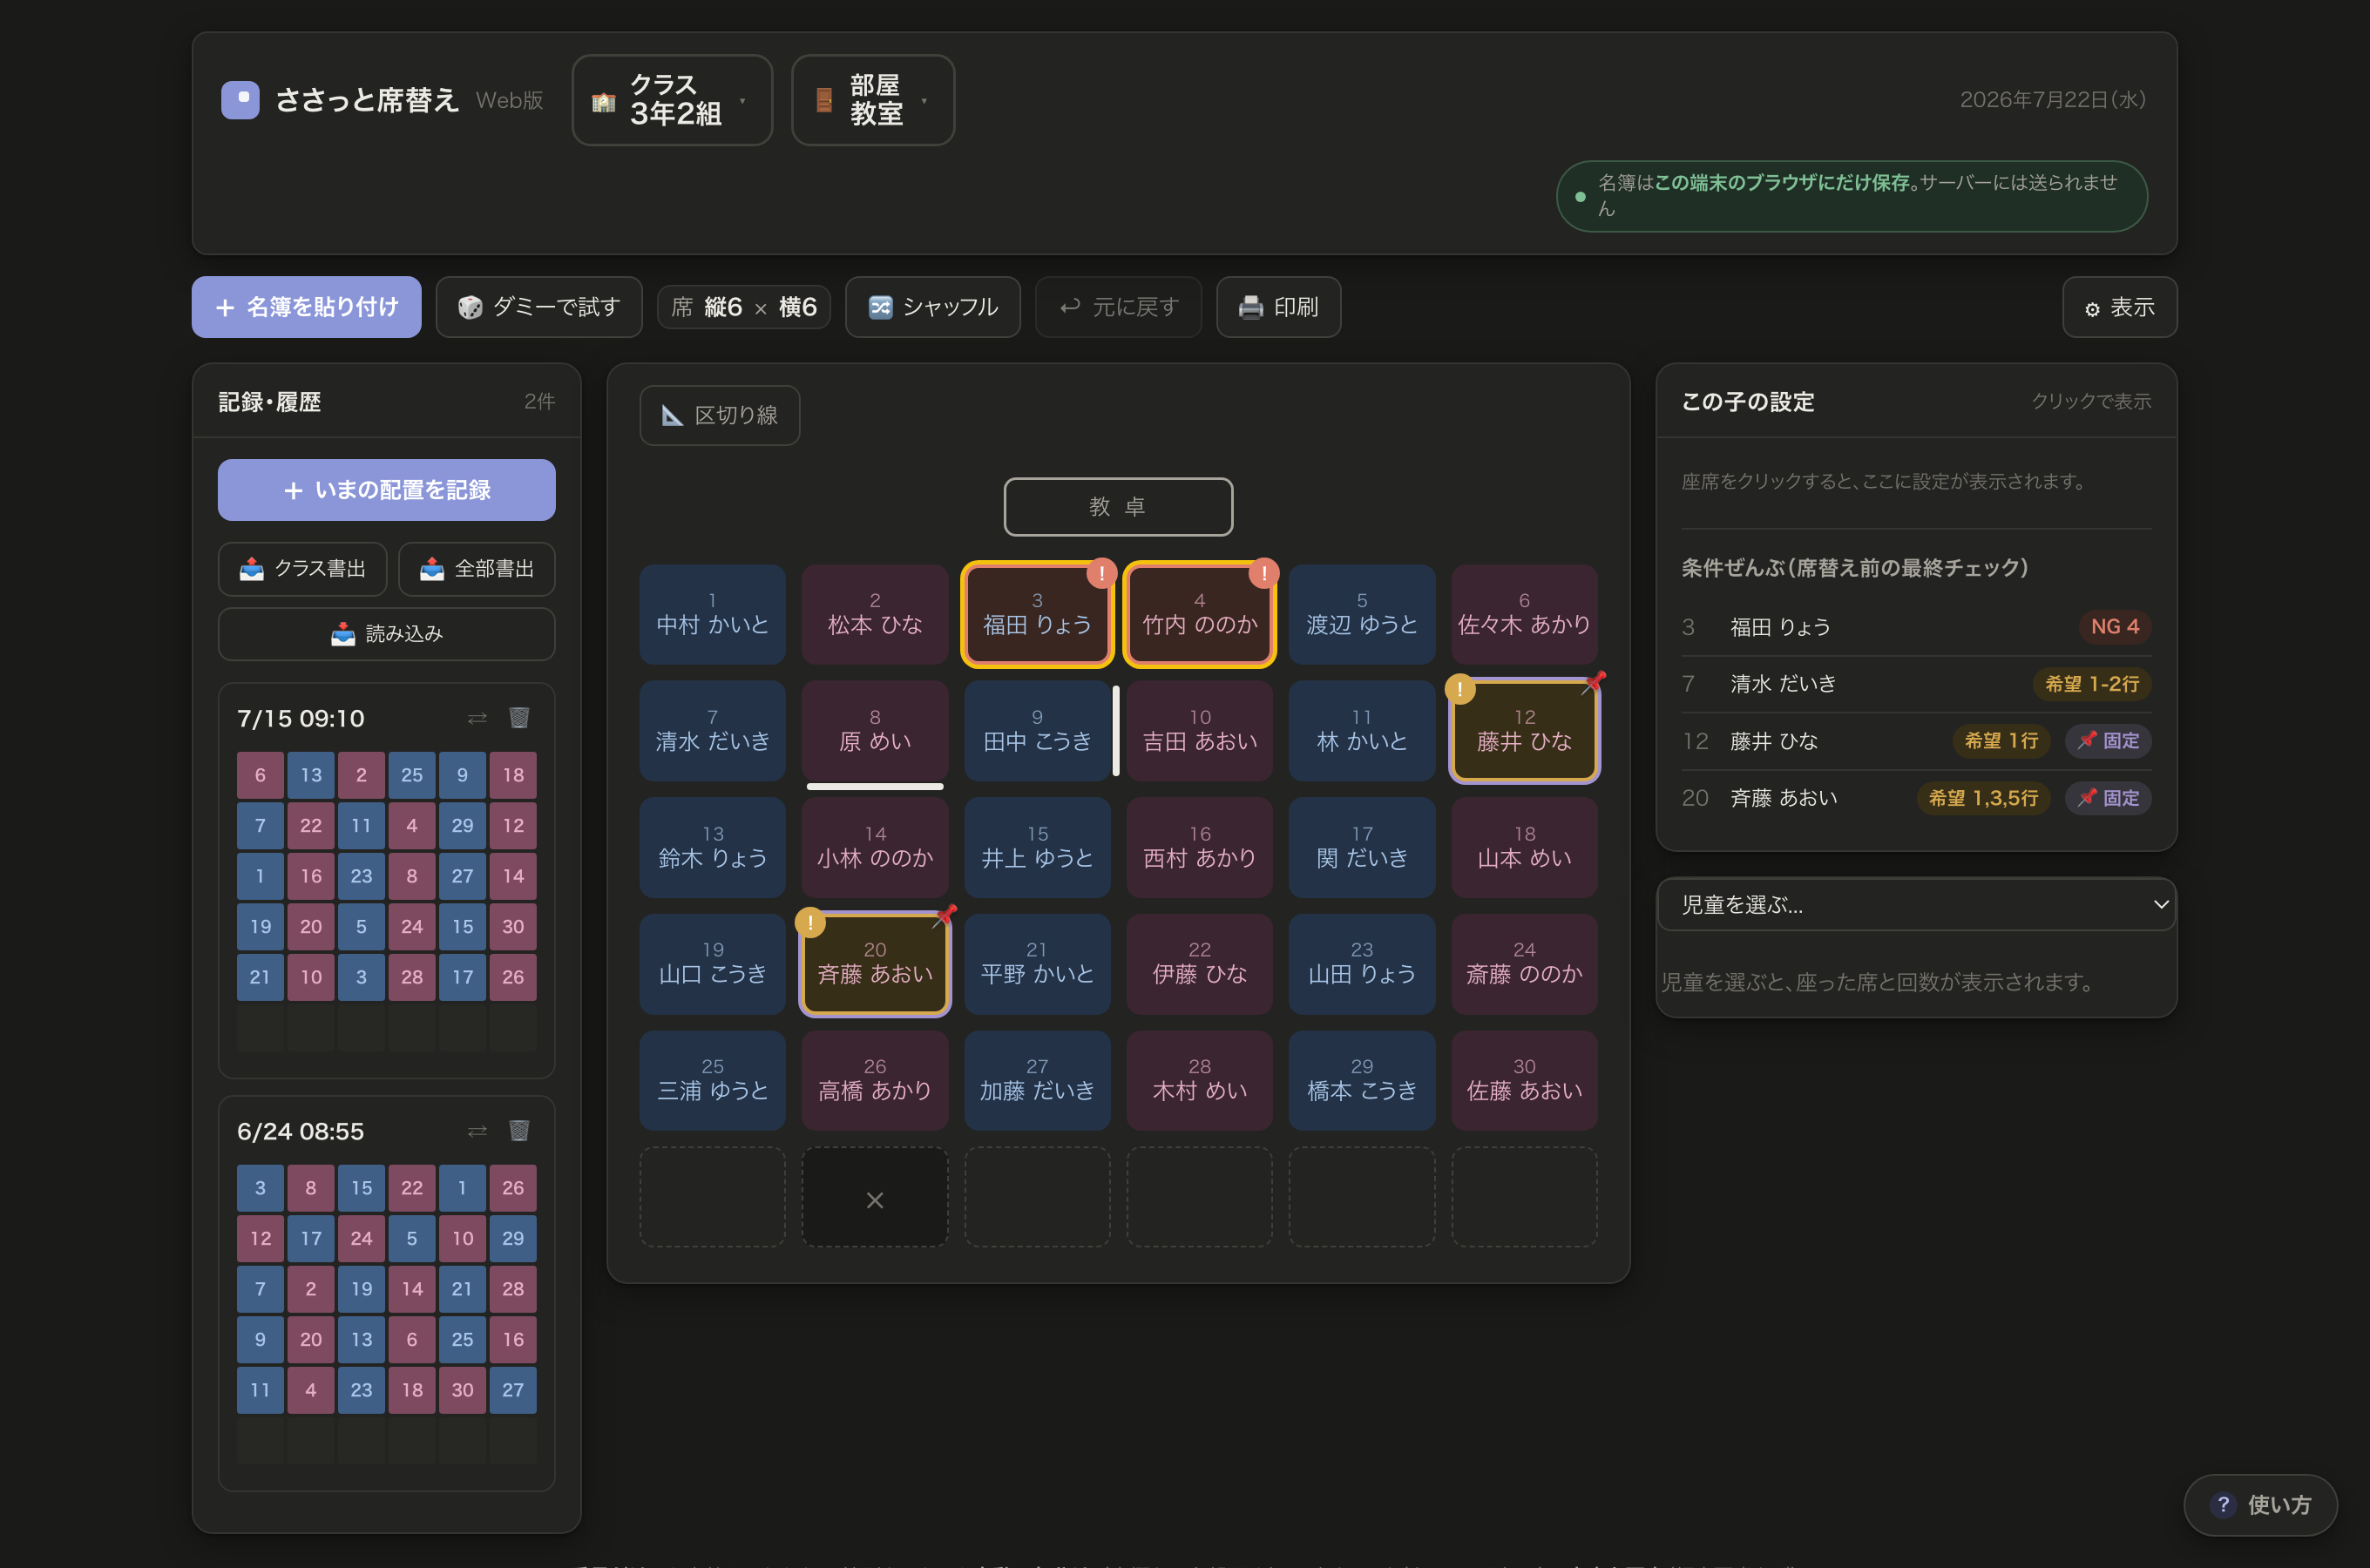Select seat 17 関 だいき
Viewport: 2370px width, 1568px height.
1362,848
